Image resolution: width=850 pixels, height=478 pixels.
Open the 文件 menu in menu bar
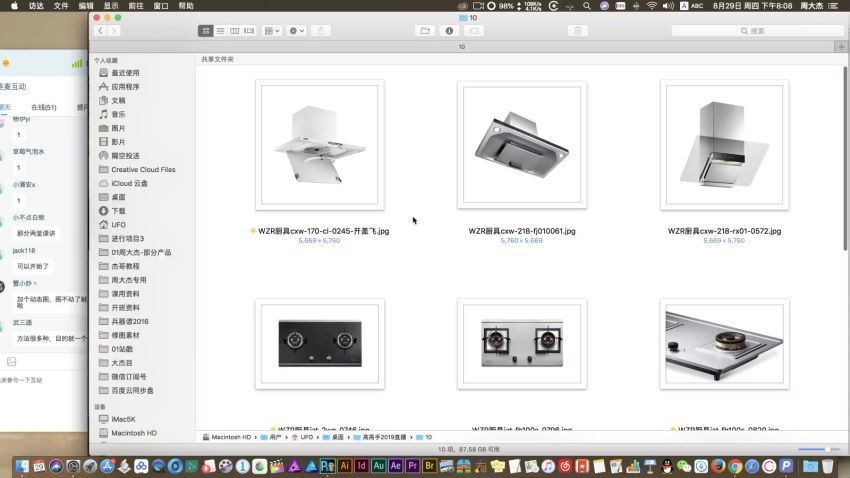pos(61,6)
